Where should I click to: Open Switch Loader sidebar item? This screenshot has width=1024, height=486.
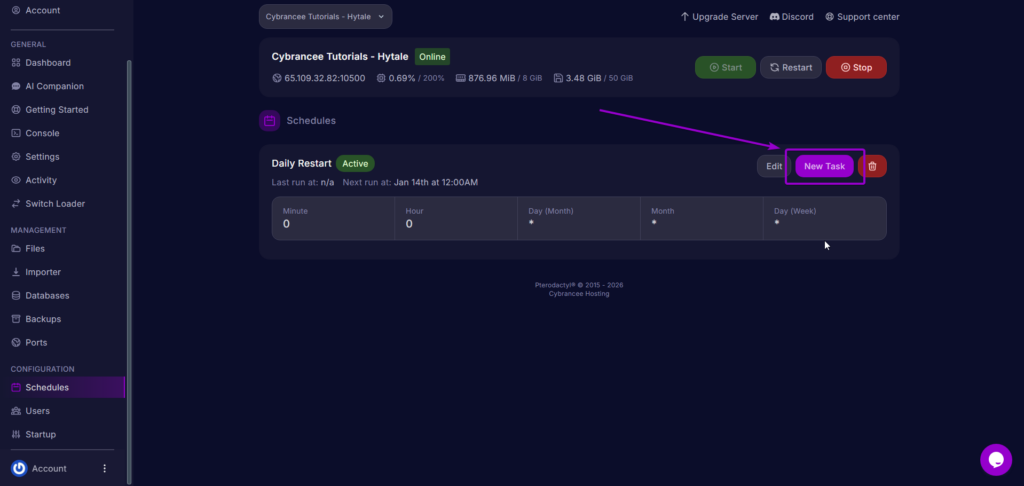tap(55, 204)
